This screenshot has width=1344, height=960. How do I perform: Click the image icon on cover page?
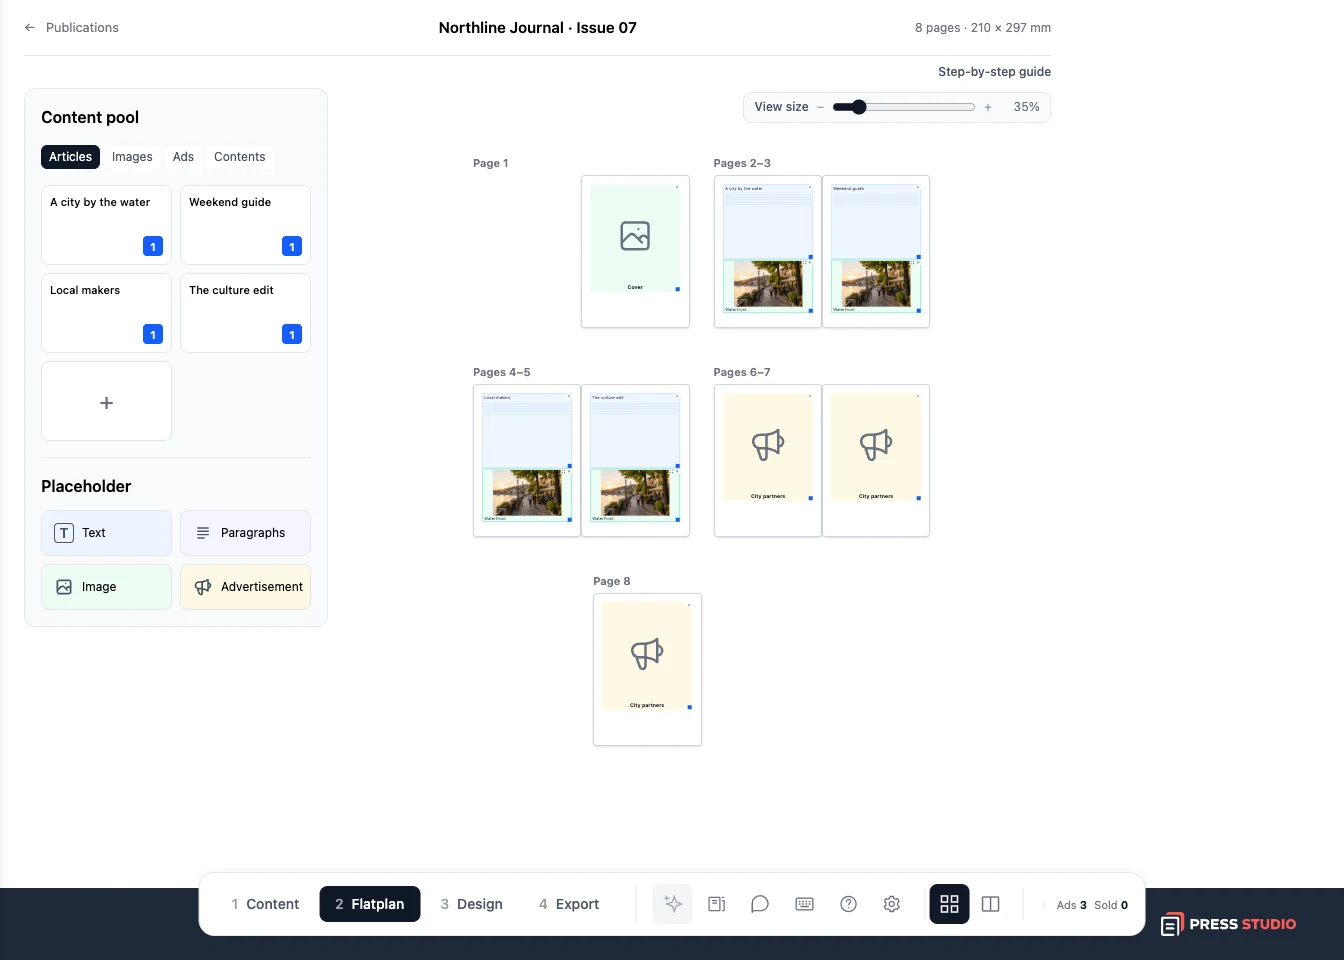(635, 236)
